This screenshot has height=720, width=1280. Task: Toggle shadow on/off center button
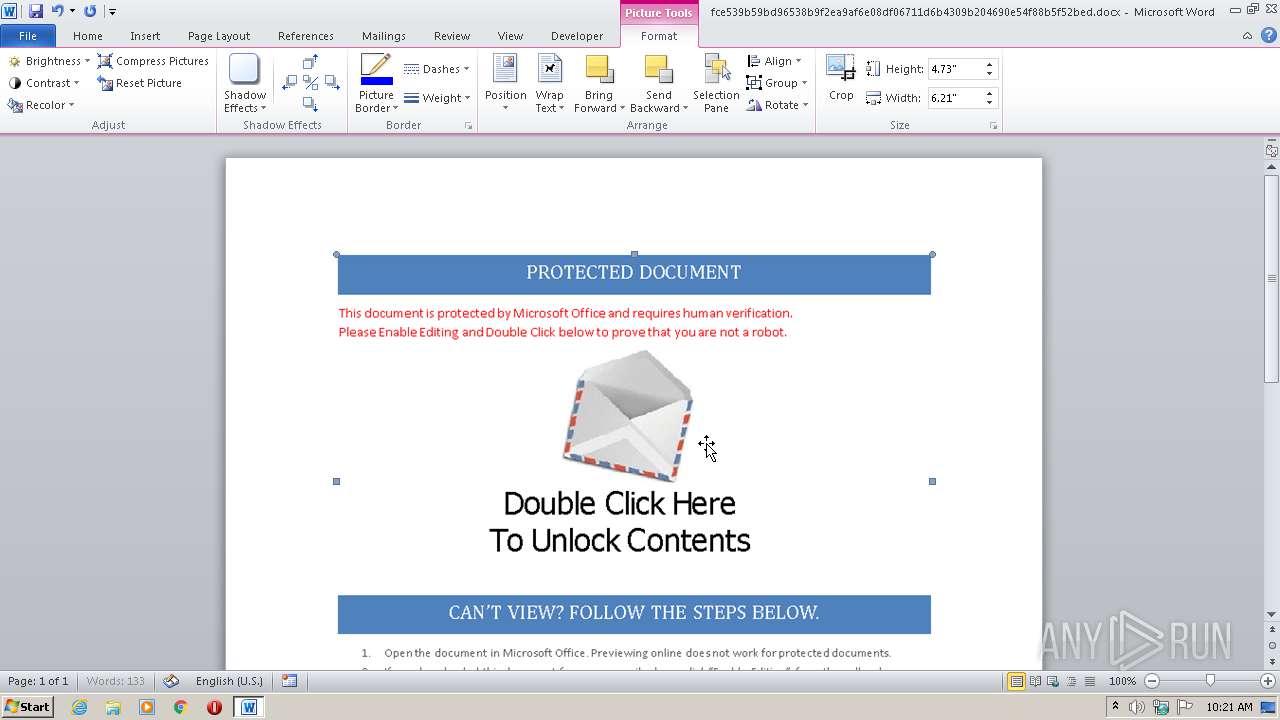click(310, 83)
